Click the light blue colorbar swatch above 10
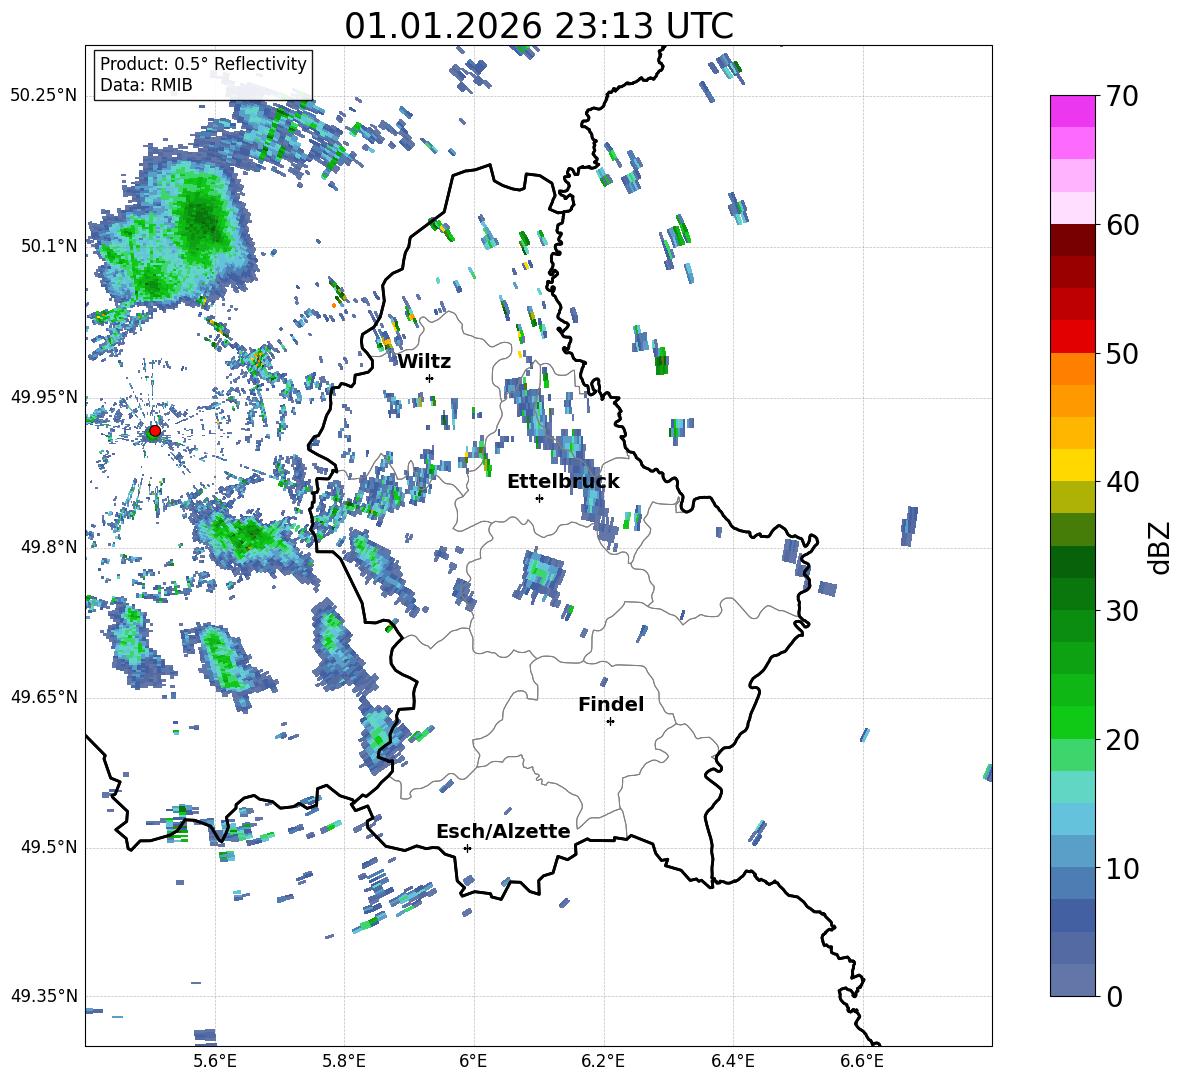 1072,819
